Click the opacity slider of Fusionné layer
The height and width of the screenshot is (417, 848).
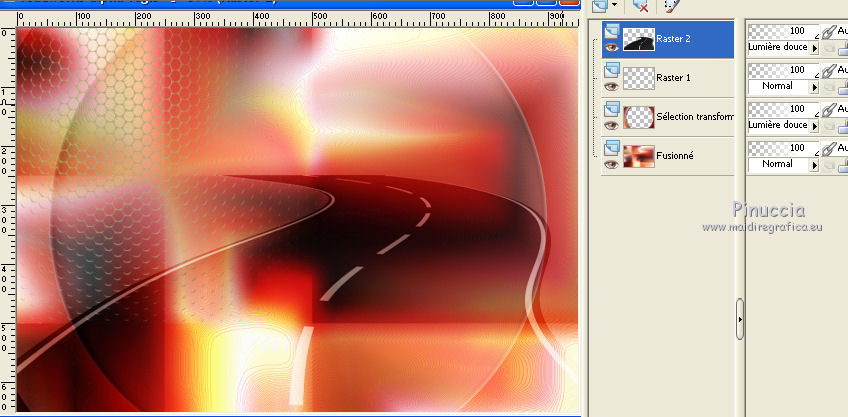tap(784, 148)
